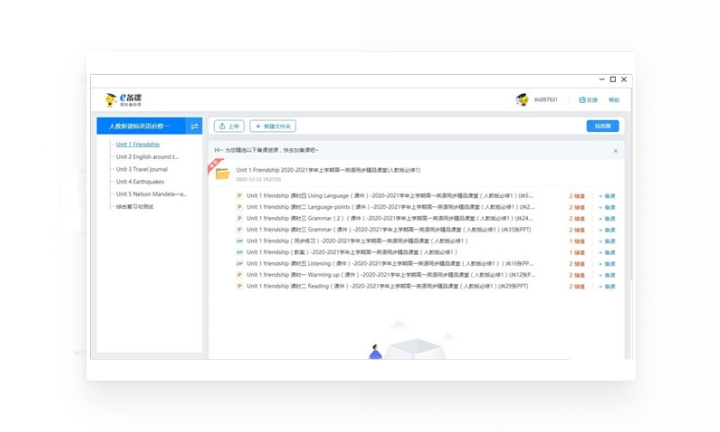Select Unit 5 Nelson Mandela in tree
Image resolution: width=720 pixels, height=432 pixels.
(151, 194)
